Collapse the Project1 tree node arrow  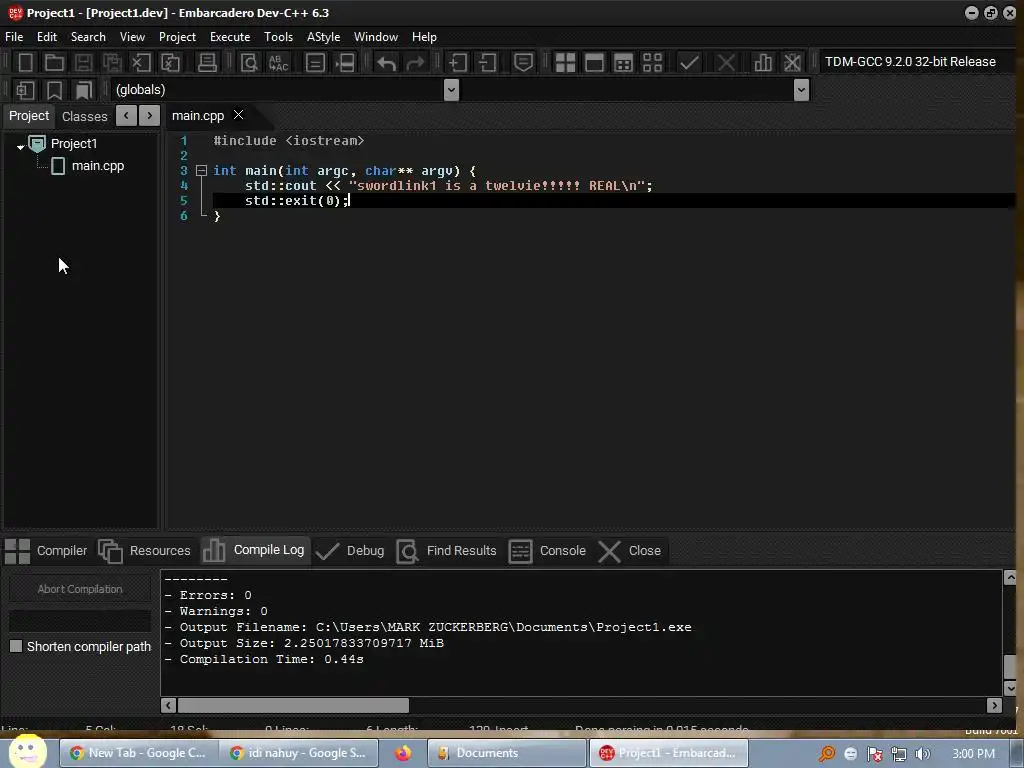coord(20,146)
